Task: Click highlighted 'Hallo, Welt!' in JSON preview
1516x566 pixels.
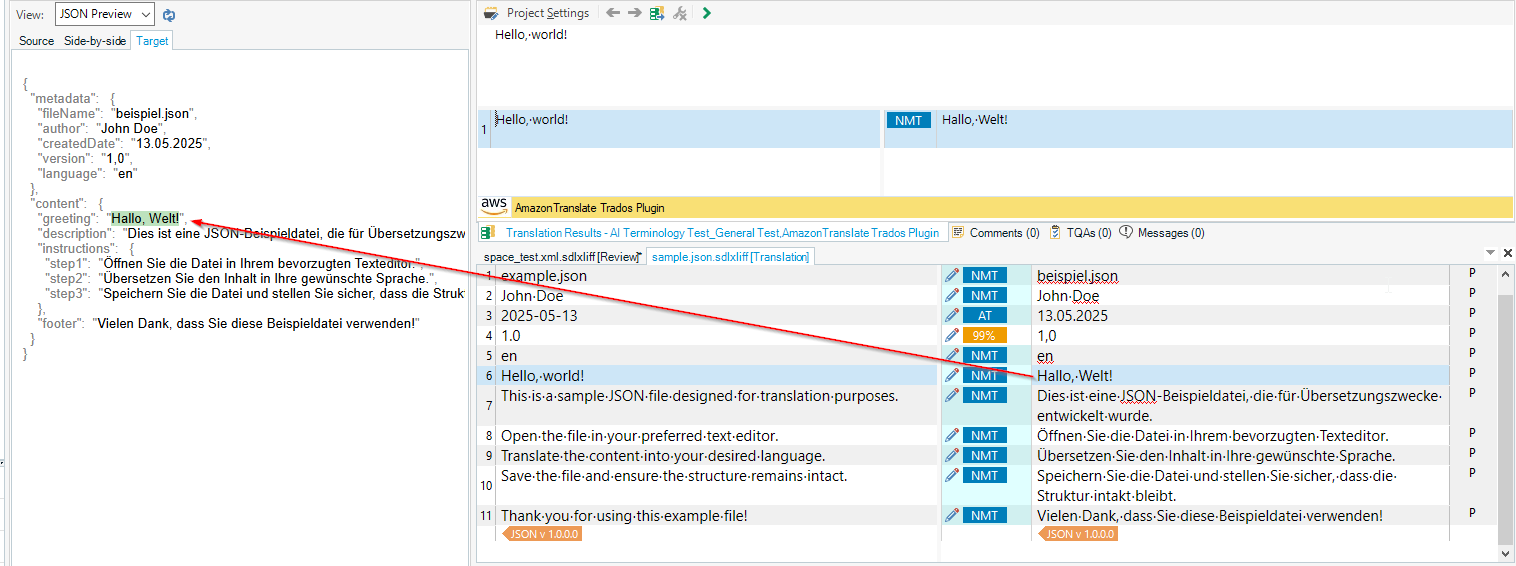Action: 145,218
